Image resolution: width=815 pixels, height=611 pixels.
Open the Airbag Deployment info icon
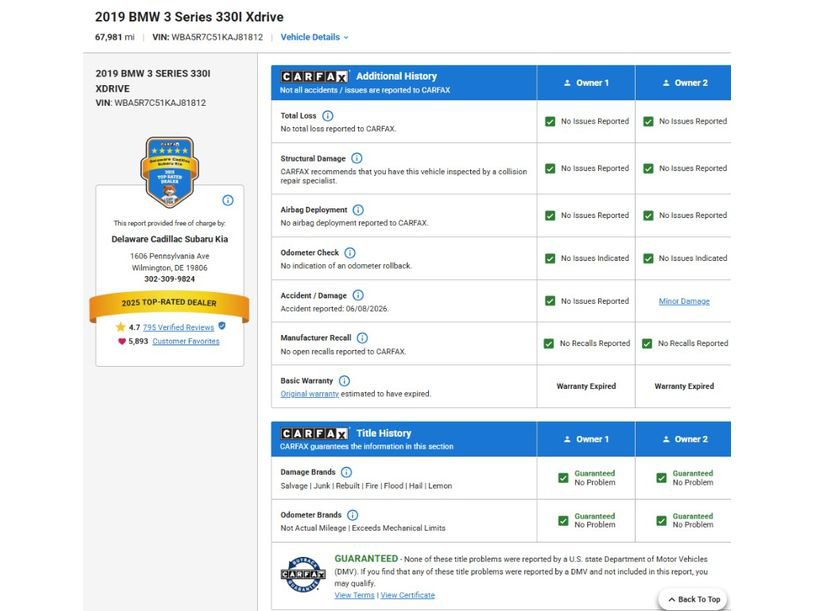click(358, 210)
